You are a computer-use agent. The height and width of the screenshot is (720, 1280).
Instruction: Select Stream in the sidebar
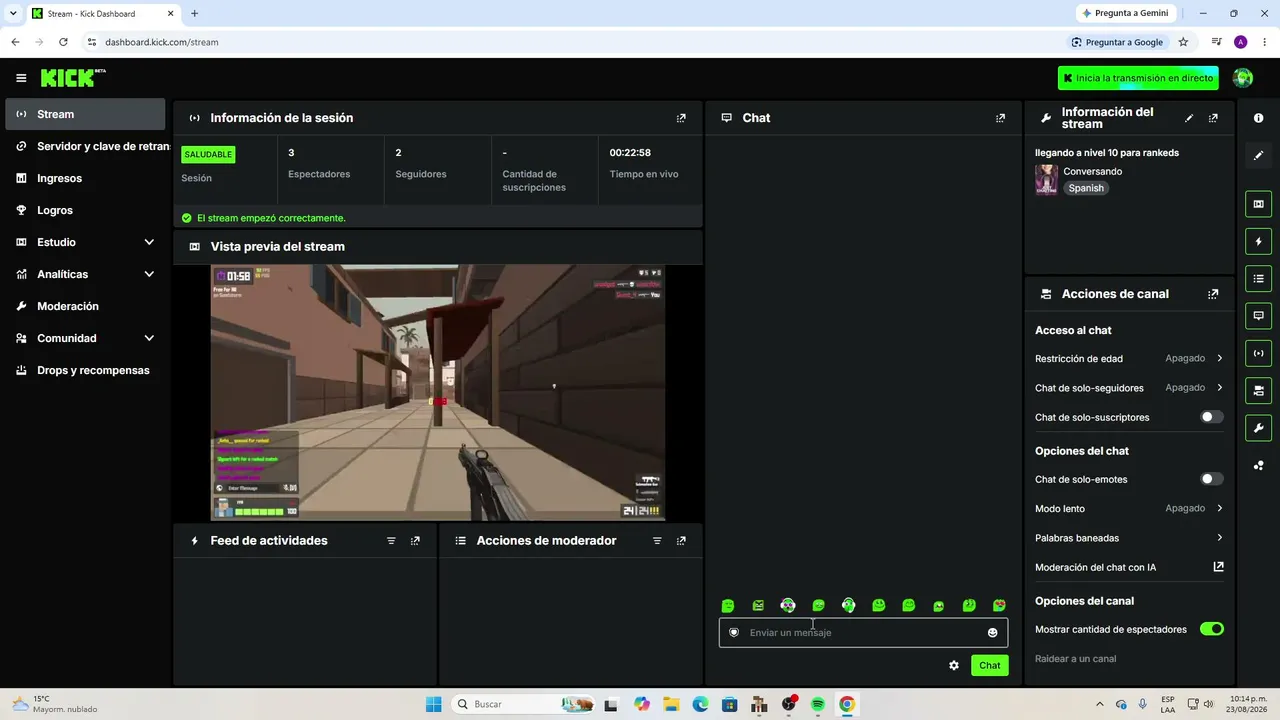(85, 114)
